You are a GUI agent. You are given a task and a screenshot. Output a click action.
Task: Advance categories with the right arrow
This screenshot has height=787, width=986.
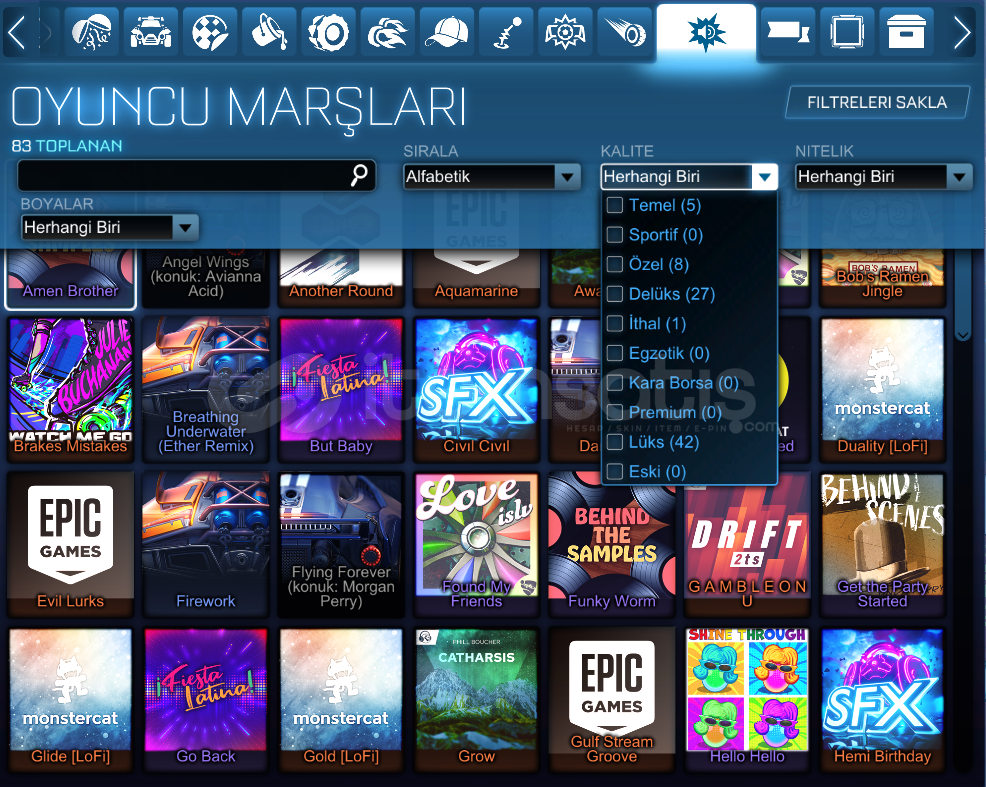[962, 32]
